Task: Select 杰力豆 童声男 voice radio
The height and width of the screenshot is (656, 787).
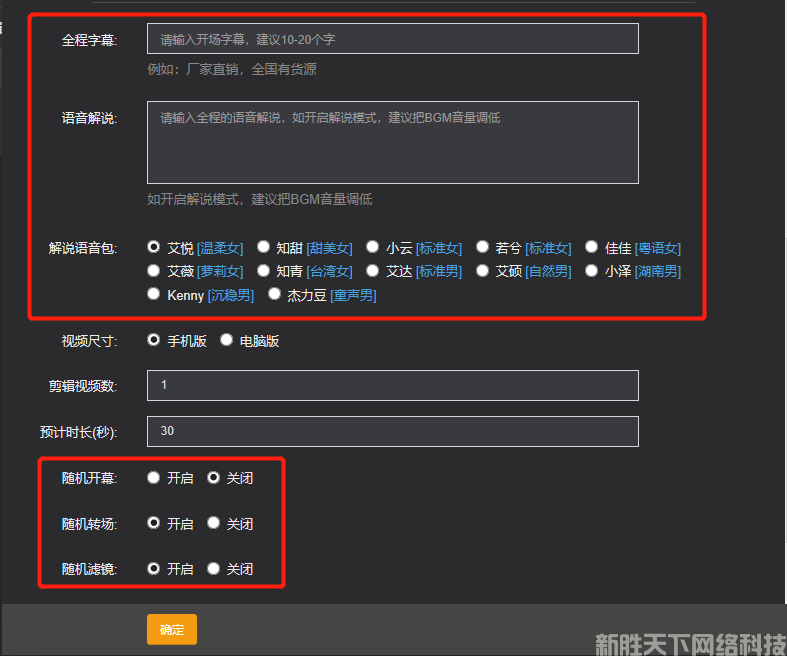Action: click(274, 295)
